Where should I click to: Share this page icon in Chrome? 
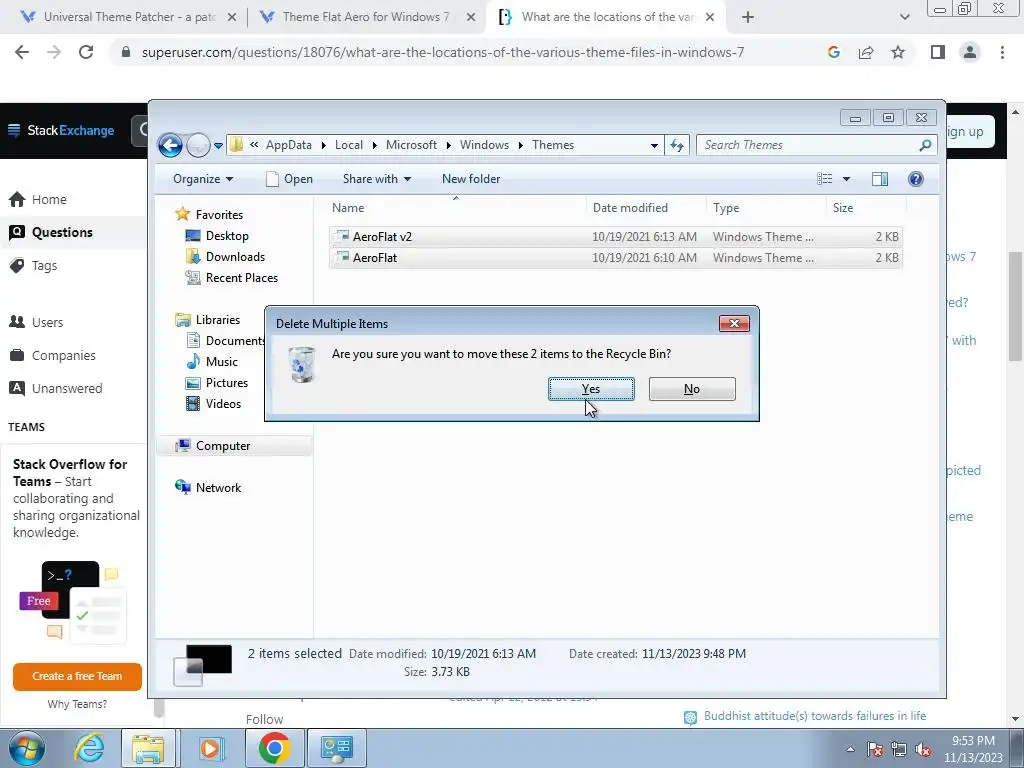[866, 52]
